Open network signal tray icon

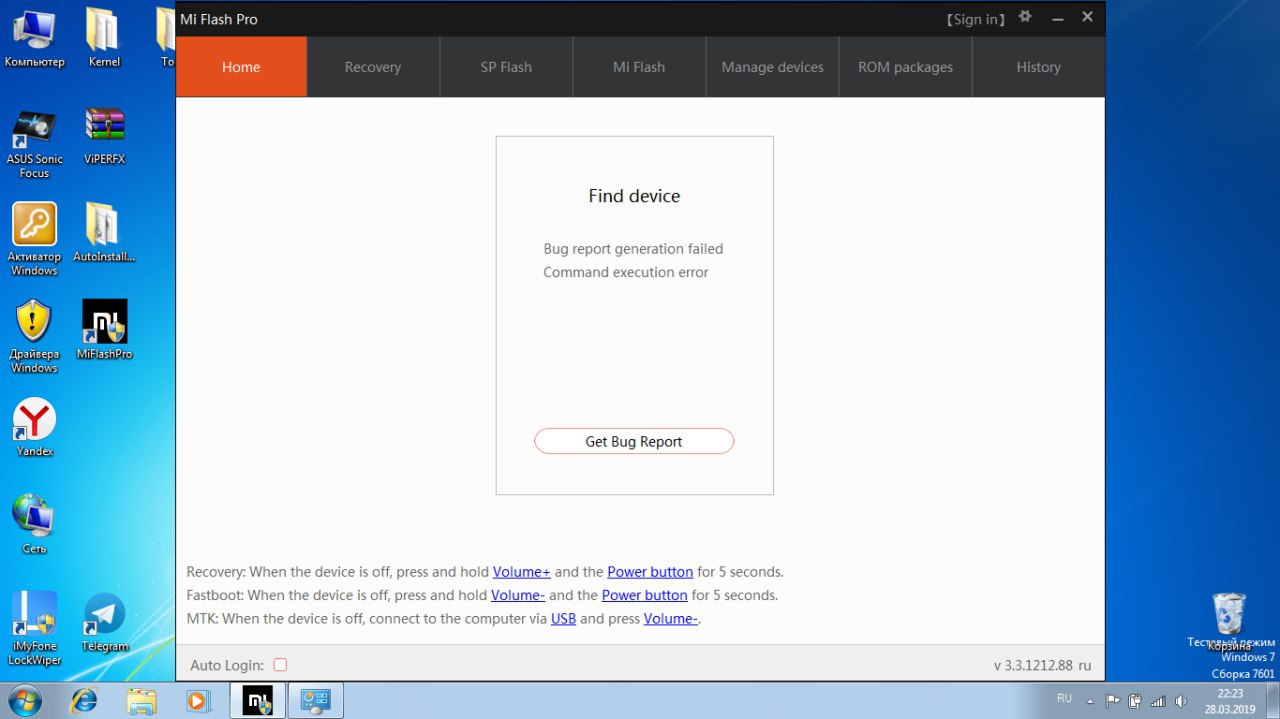(x=1158, y=701)
